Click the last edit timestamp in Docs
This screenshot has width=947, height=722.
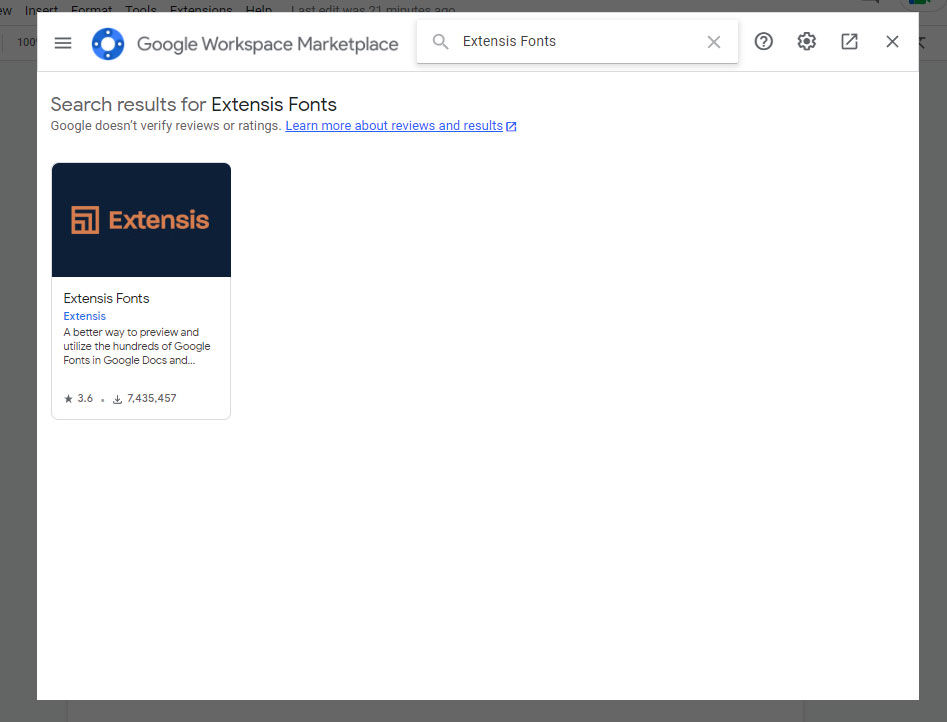pyautogui.click(x=371, y=9)
